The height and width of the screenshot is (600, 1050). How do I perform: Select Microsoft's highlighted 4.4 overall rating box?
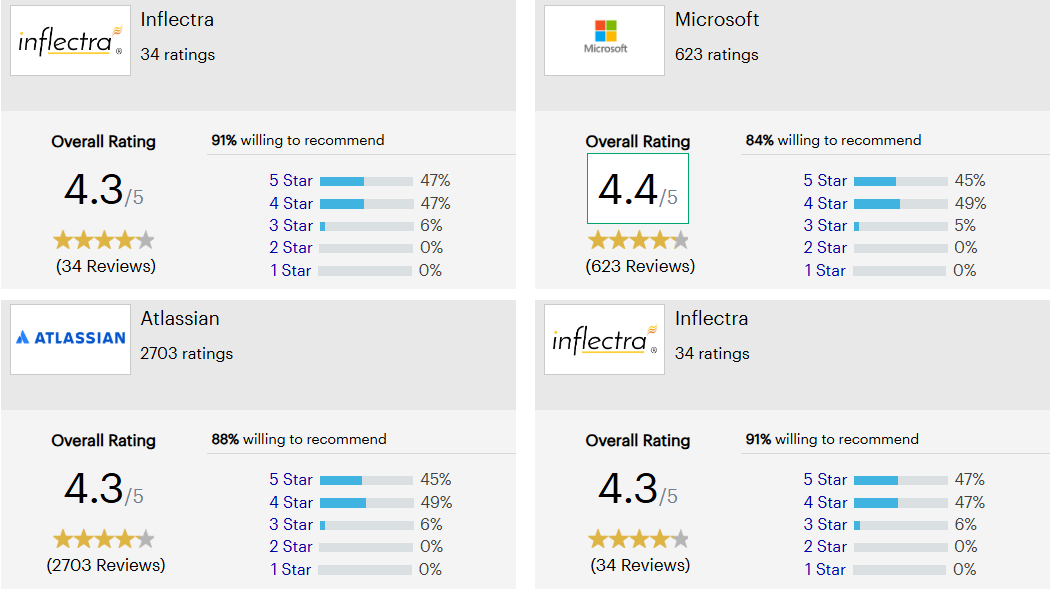[637, 188]
